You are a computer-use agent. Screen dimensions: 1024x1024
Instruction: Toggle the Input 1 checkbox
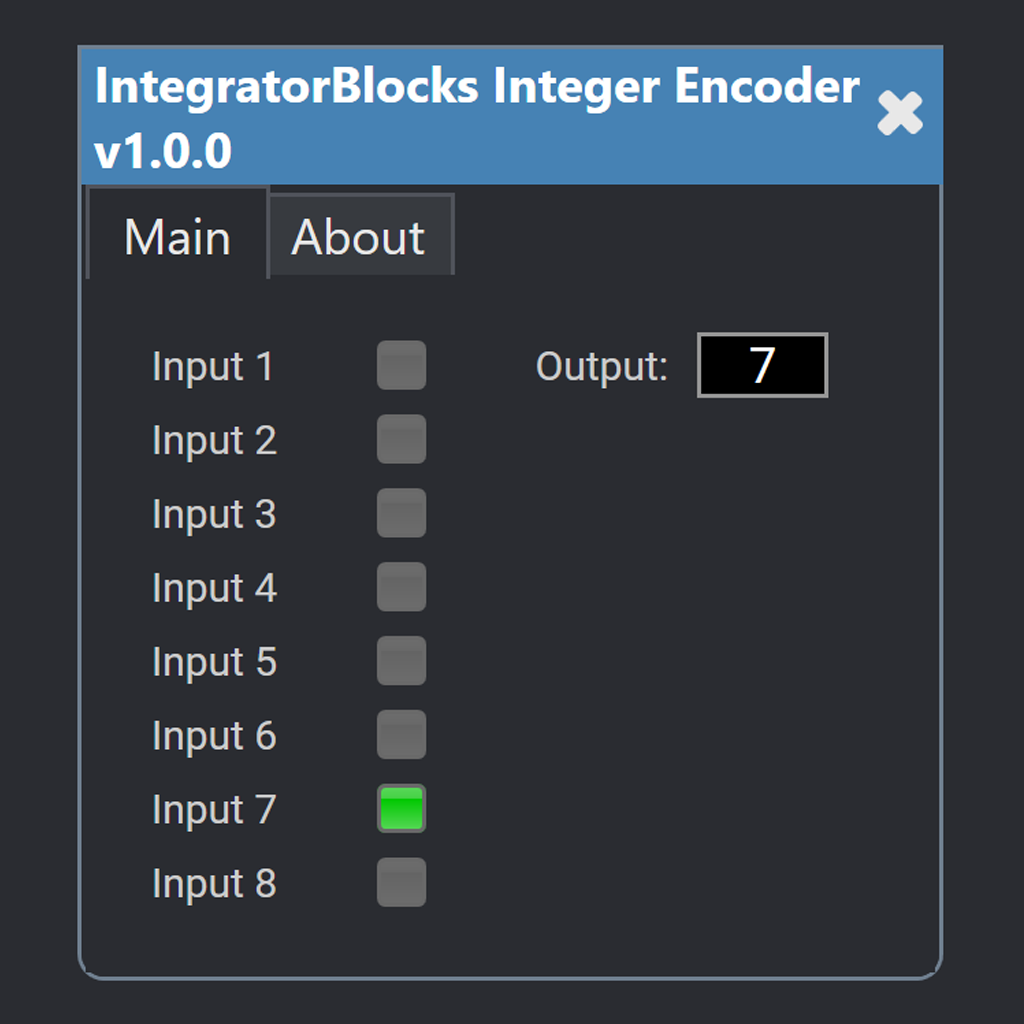click(401, 366)
